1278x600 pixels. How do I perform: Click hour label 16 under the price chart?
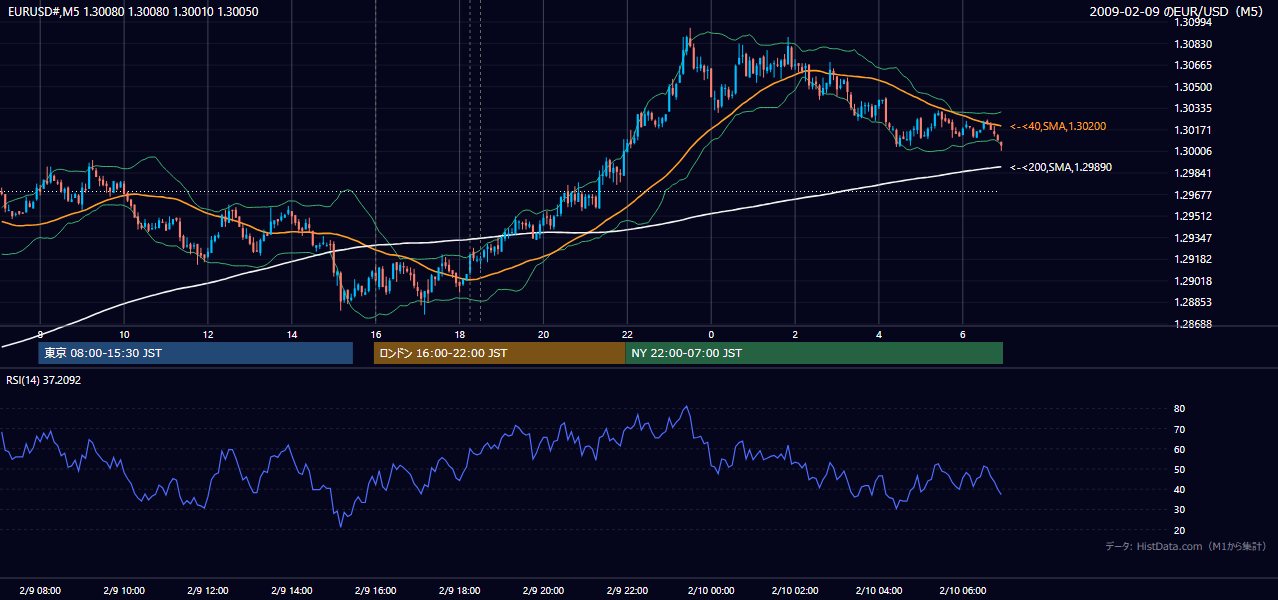[376, 334]
